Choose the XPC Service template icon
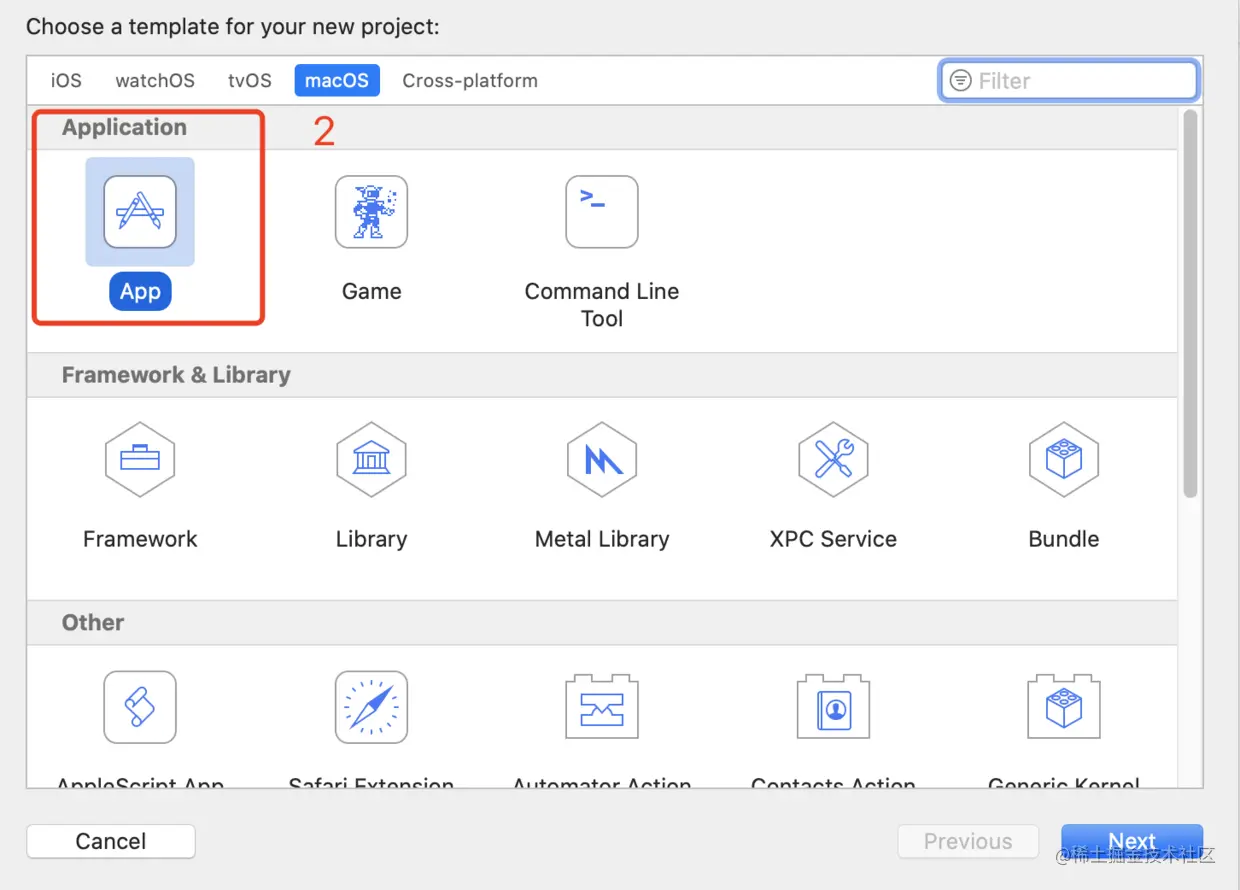Screen dimensions: 1240x890 [x=833, y=460]
